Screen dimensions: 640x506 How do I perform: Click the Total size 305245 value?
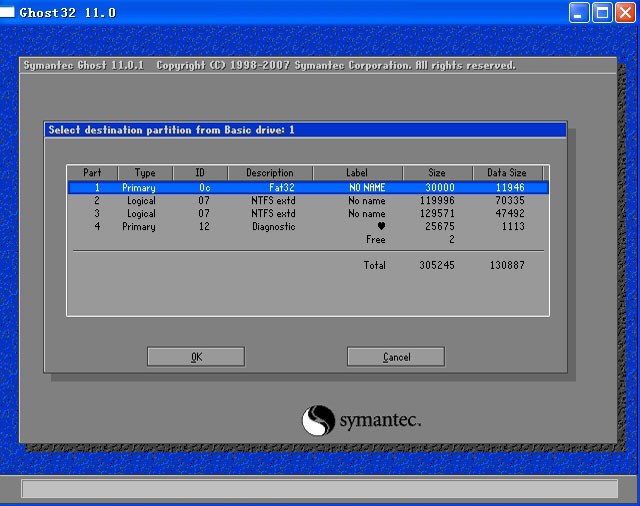click(437, 265)
